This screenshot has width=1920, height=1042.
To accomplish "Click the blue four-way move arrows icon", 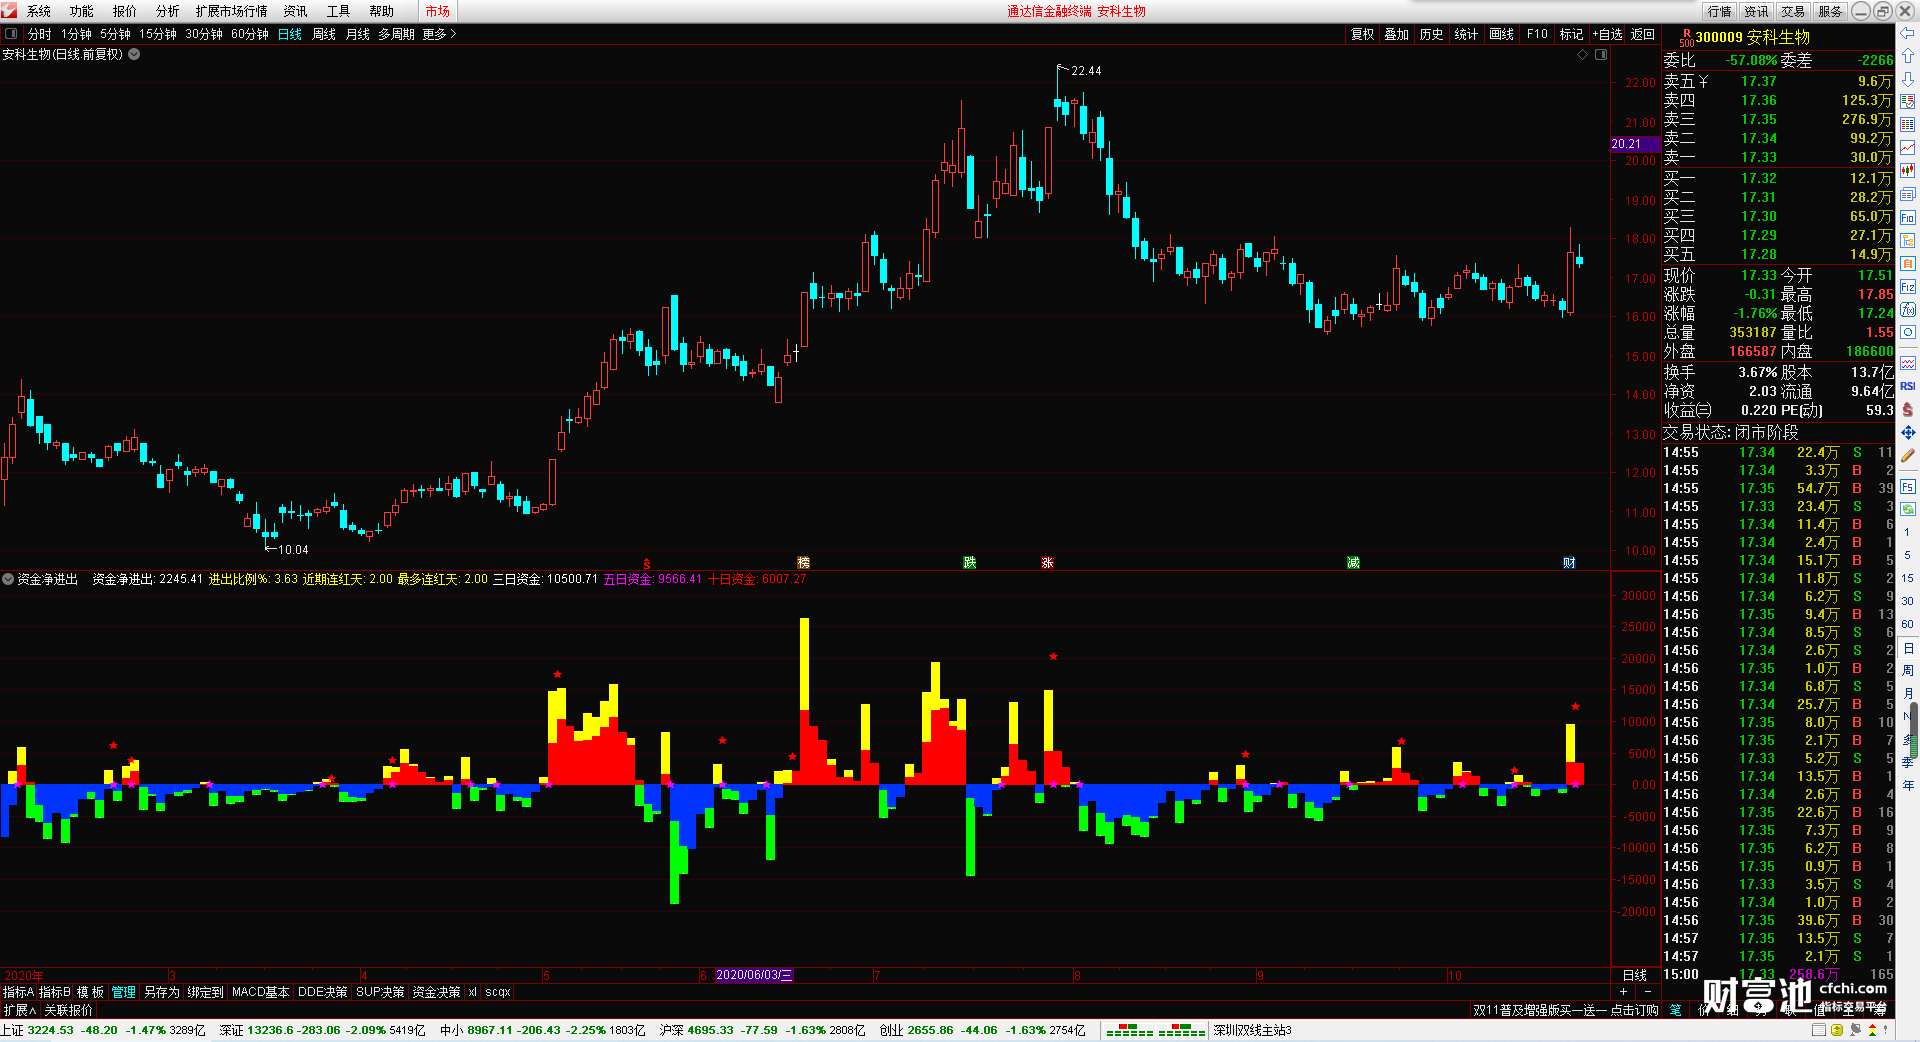I will (x=1908, y=432).
